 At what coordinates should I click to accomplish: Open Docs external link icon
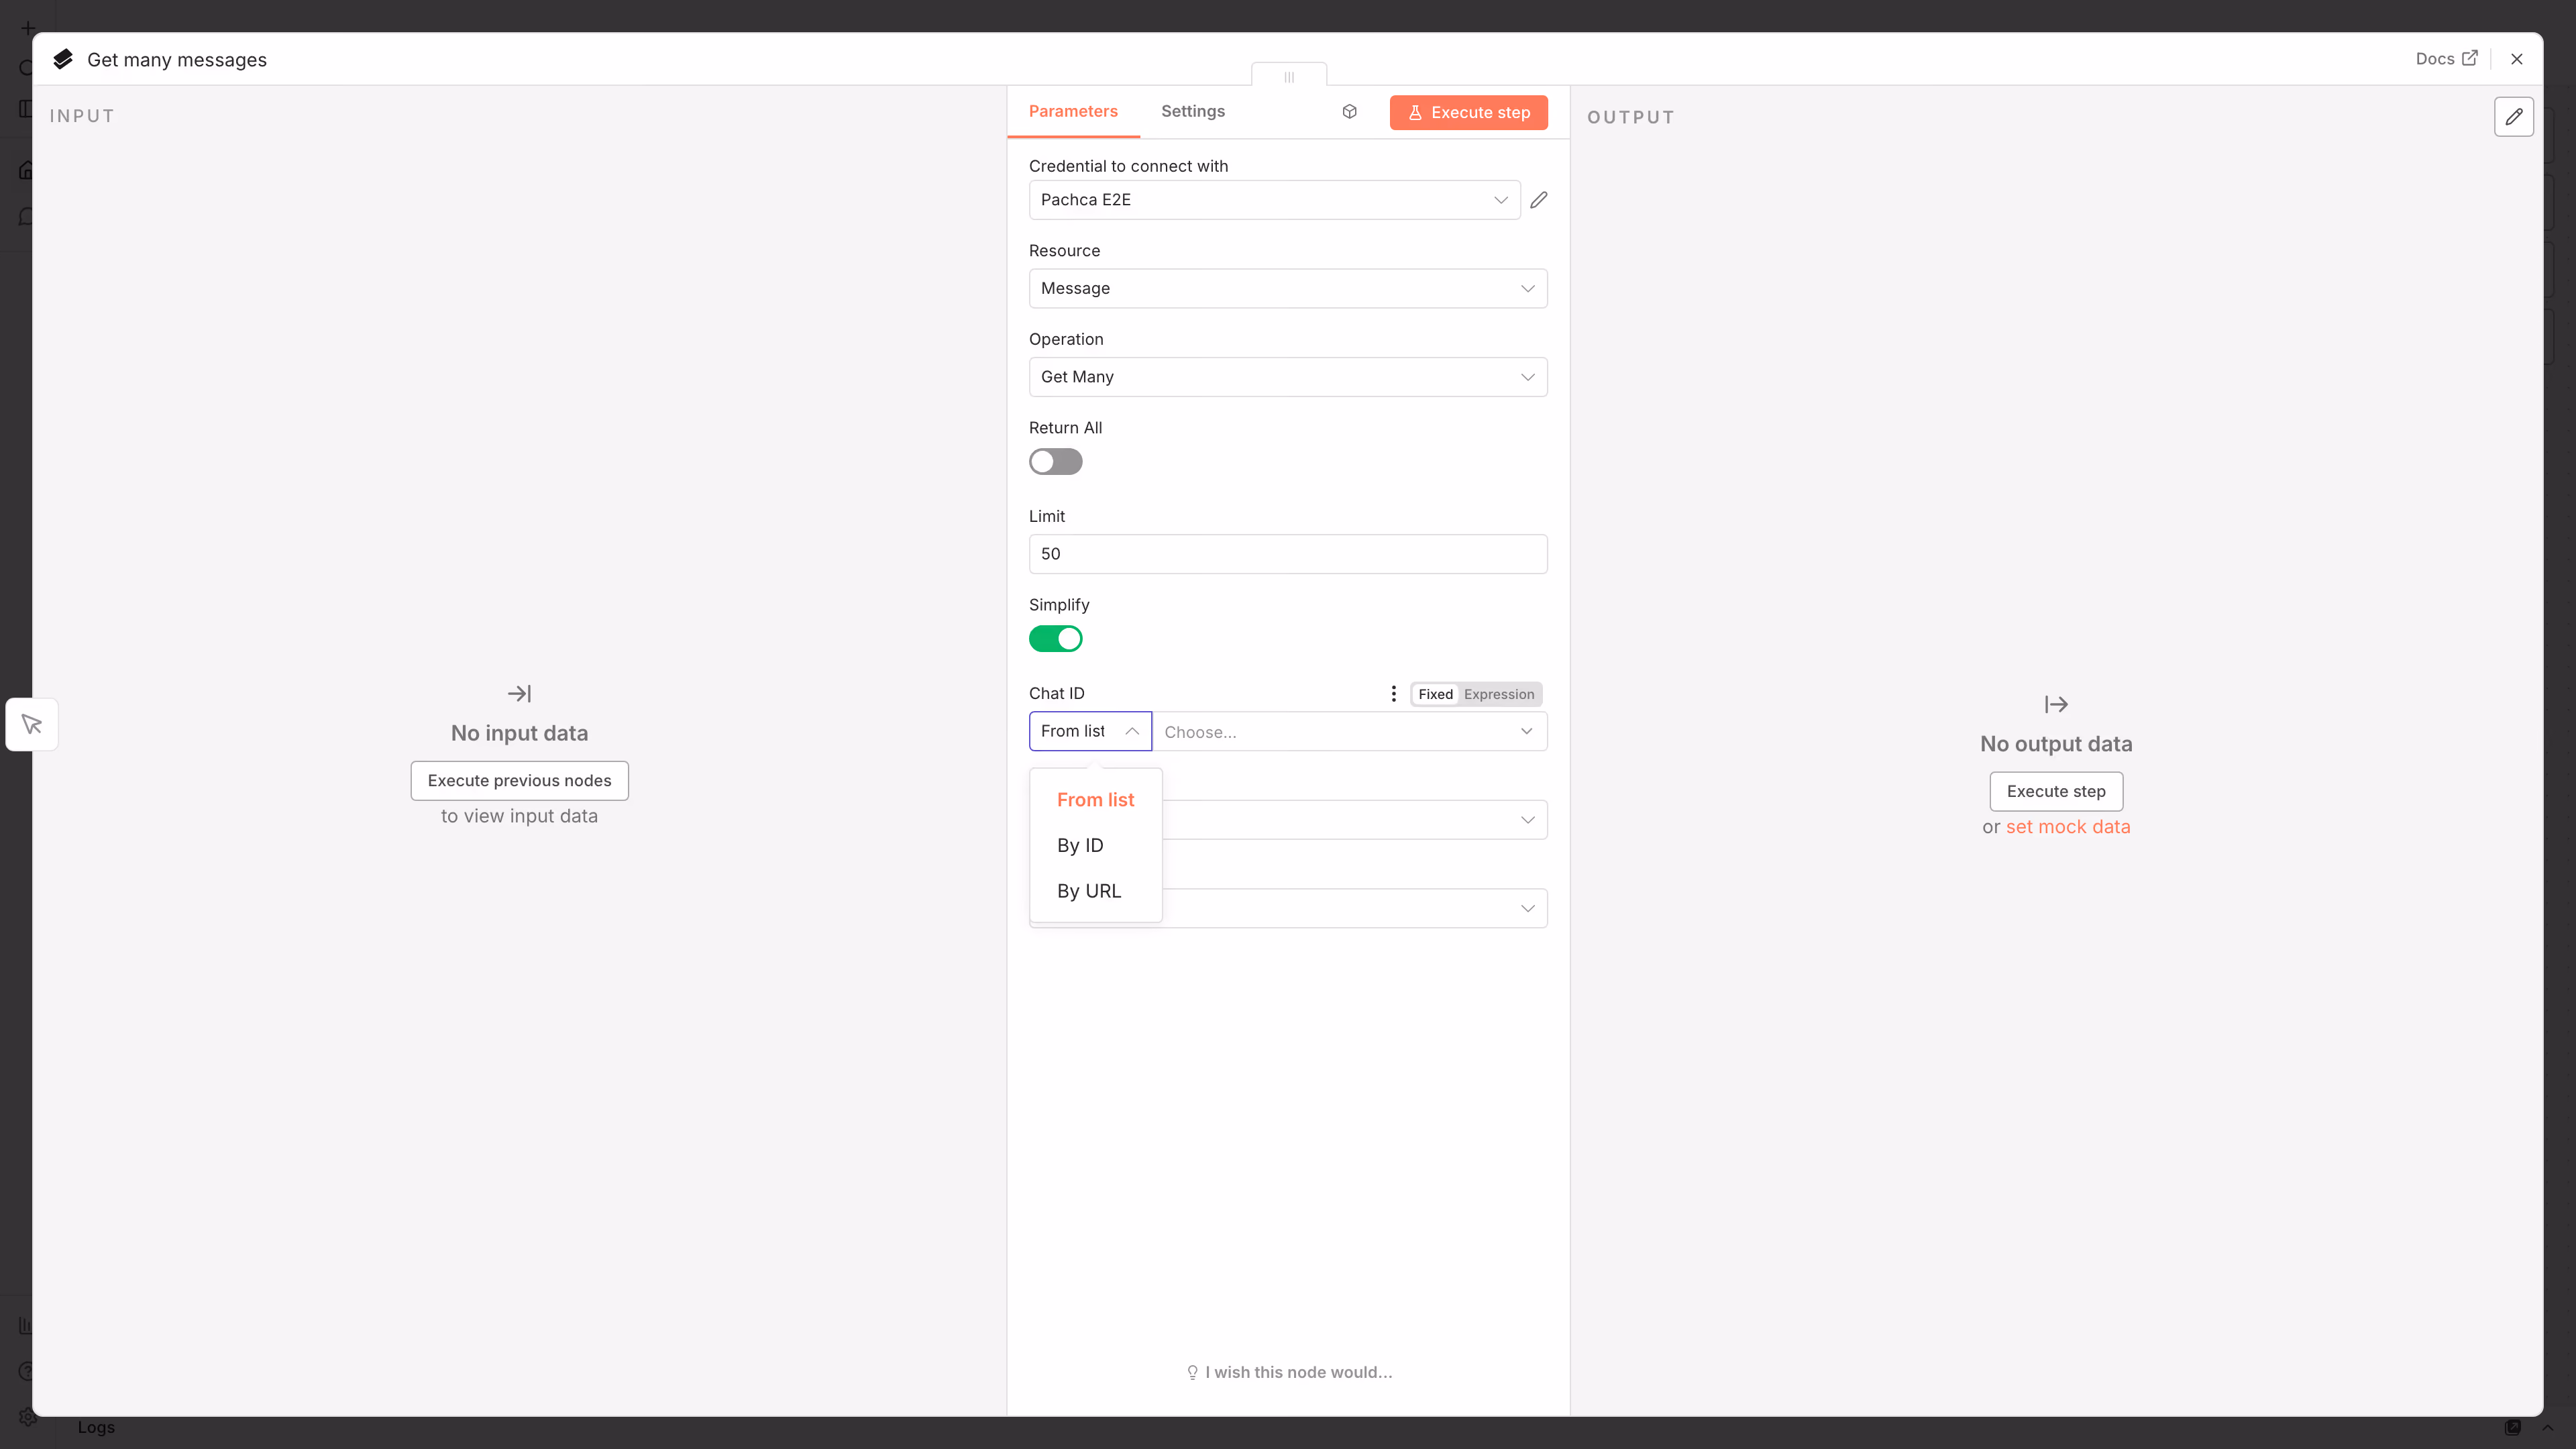click(2470, 58)
